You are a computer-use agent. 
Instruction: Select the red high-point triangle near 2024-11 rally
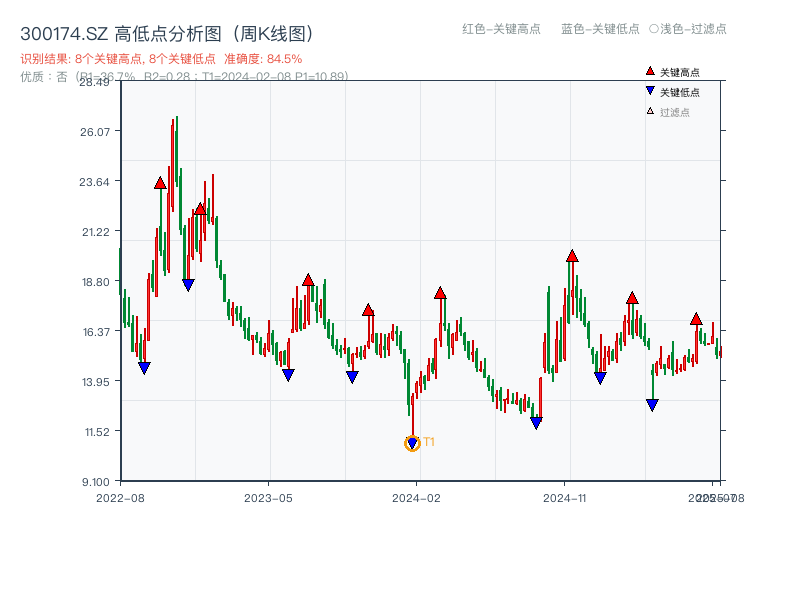pyautogui.click(x=570, y=255)
